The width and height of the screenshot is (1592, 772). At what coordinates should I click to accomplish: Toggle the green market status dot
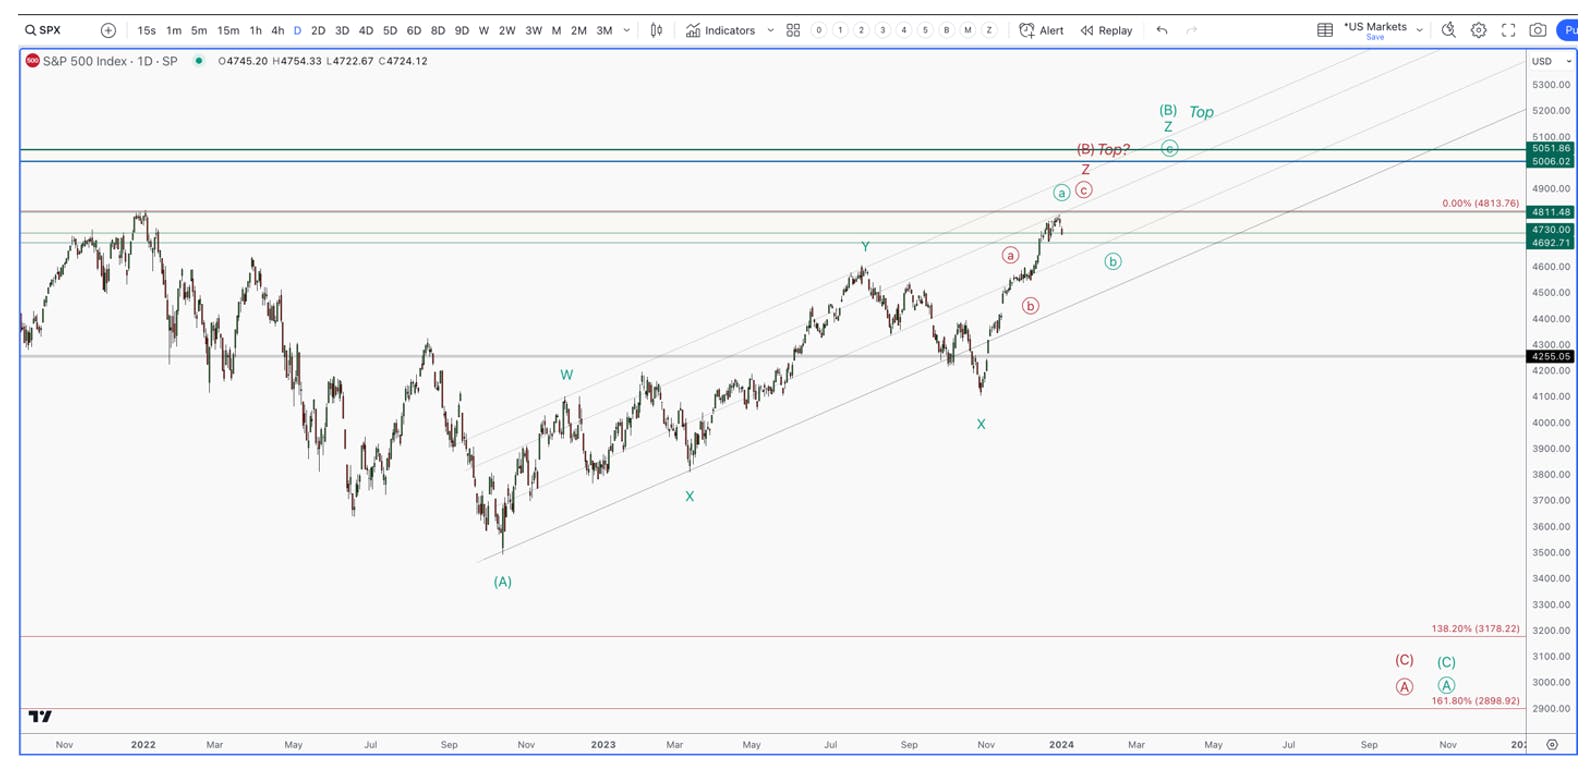tap(199, 61)
